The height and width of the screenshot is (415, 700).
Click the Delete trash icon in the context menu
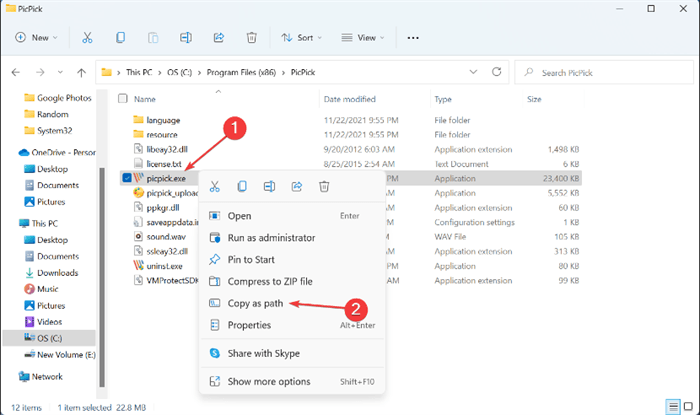coord(324,186)
